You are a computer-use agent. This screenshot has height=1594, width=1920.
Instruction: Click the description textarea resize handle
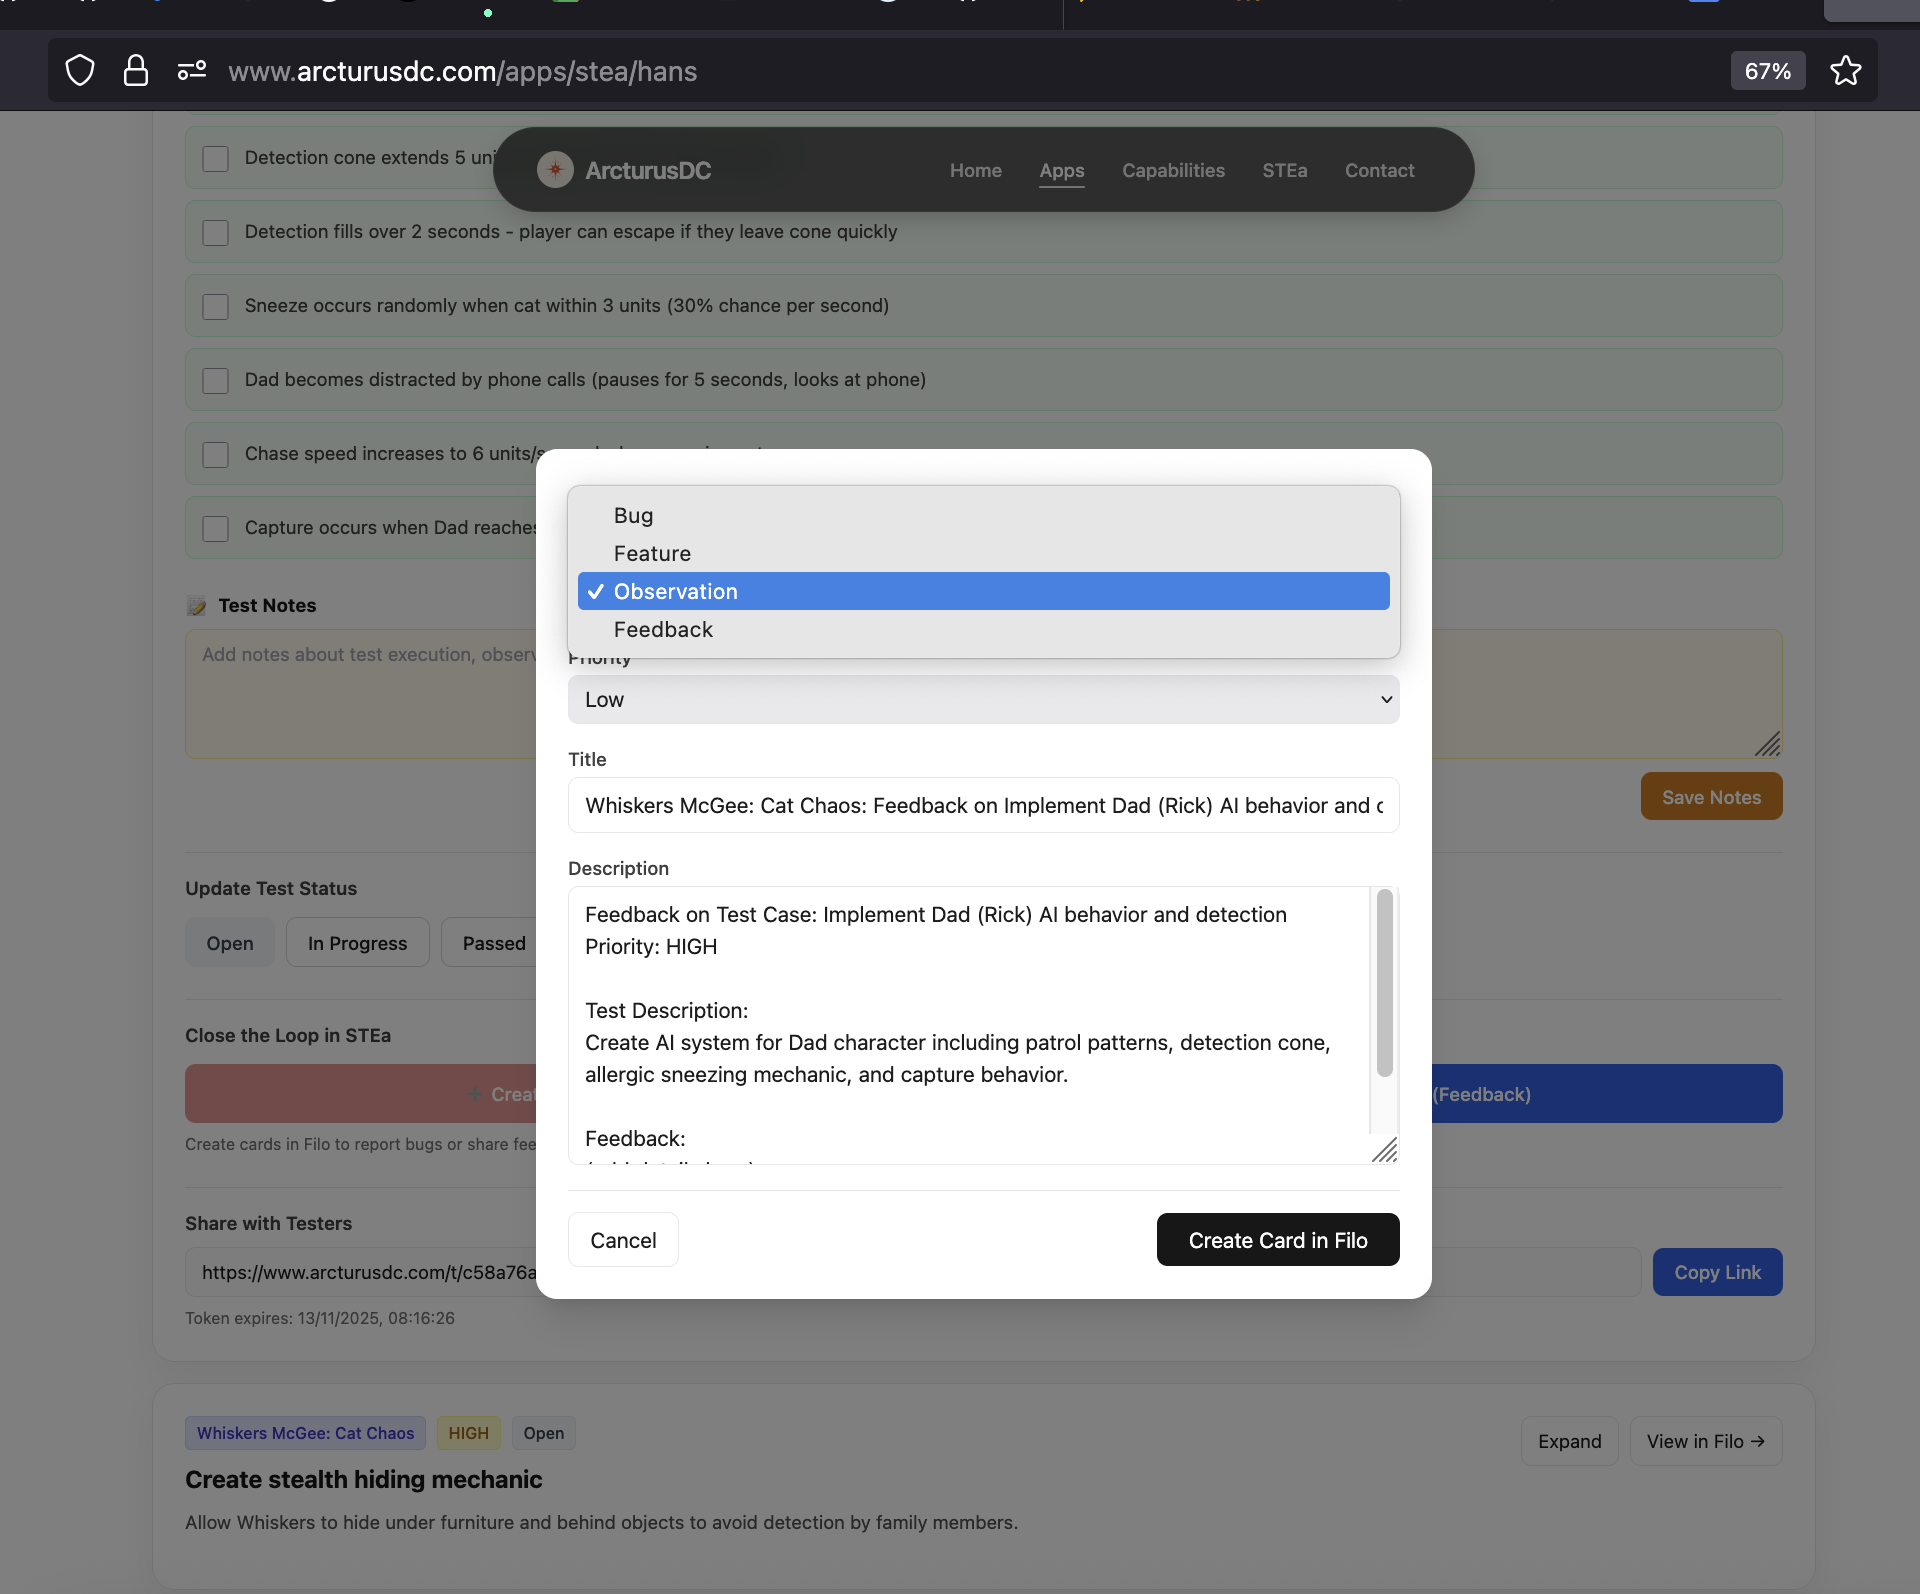pos(1384,1150)
